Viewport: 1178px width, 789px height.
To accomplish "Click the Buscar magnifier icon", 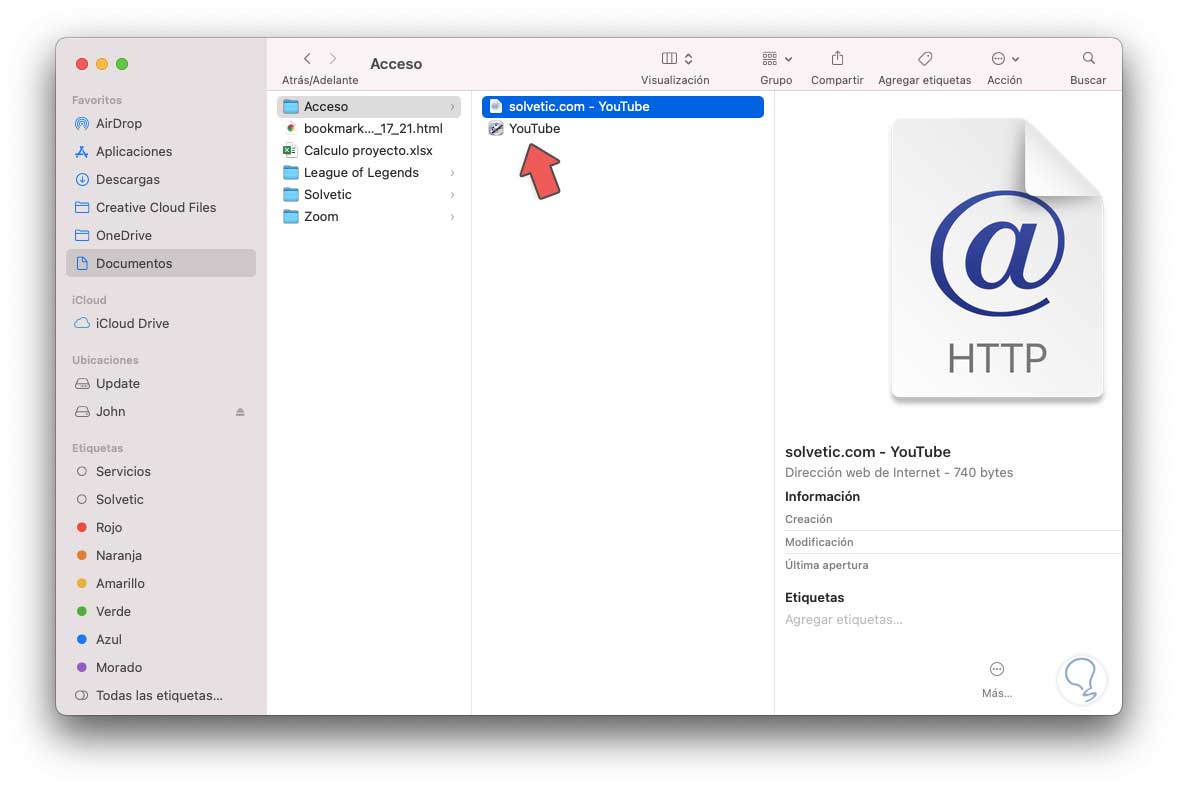I will pos(1088,59).
